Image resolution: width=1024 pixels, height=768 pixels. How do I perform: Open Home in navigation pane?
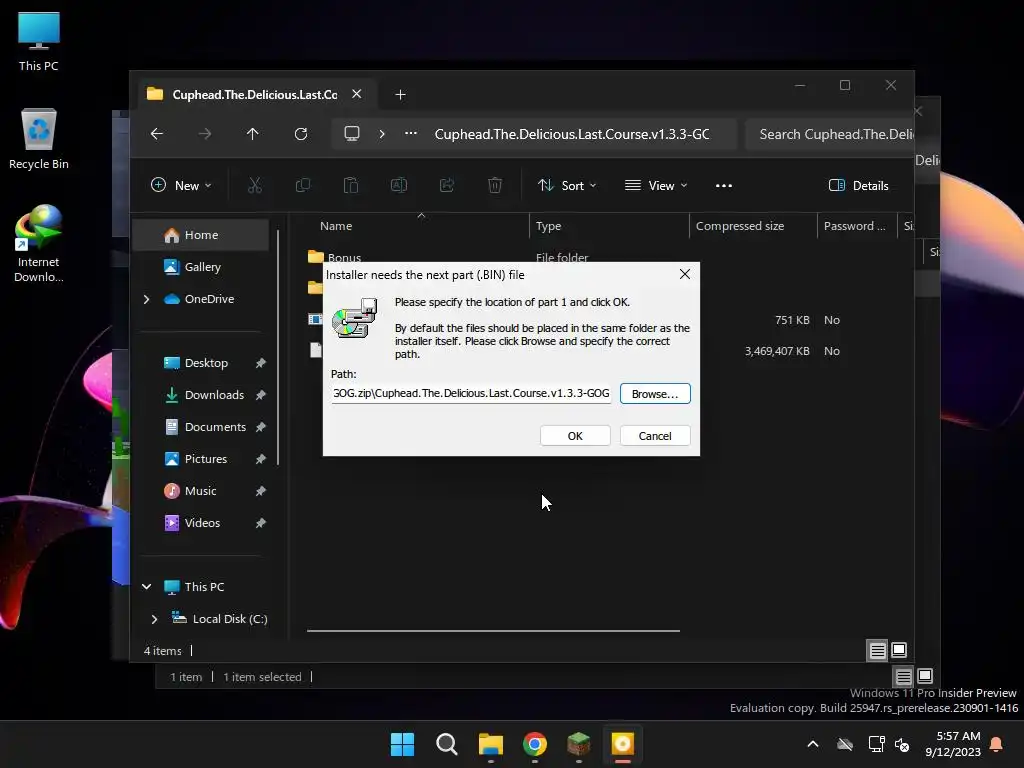200,235
